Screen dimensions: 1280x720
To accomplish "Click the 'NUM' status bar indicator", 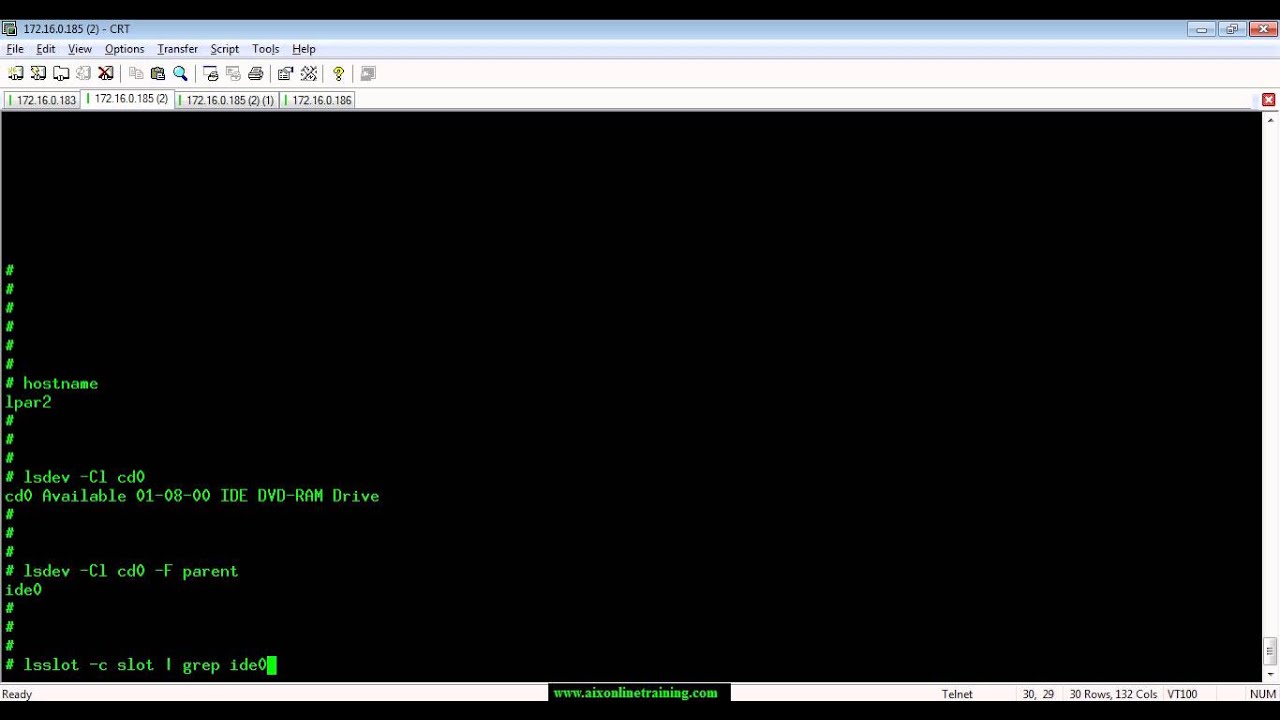I will (1262, 694).
